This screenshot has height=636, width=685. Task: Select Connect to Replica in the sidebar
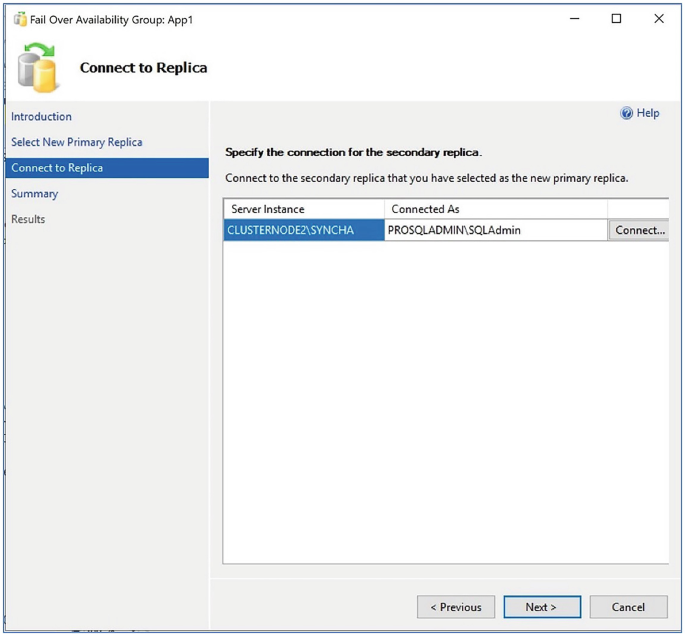pos(57,168)
